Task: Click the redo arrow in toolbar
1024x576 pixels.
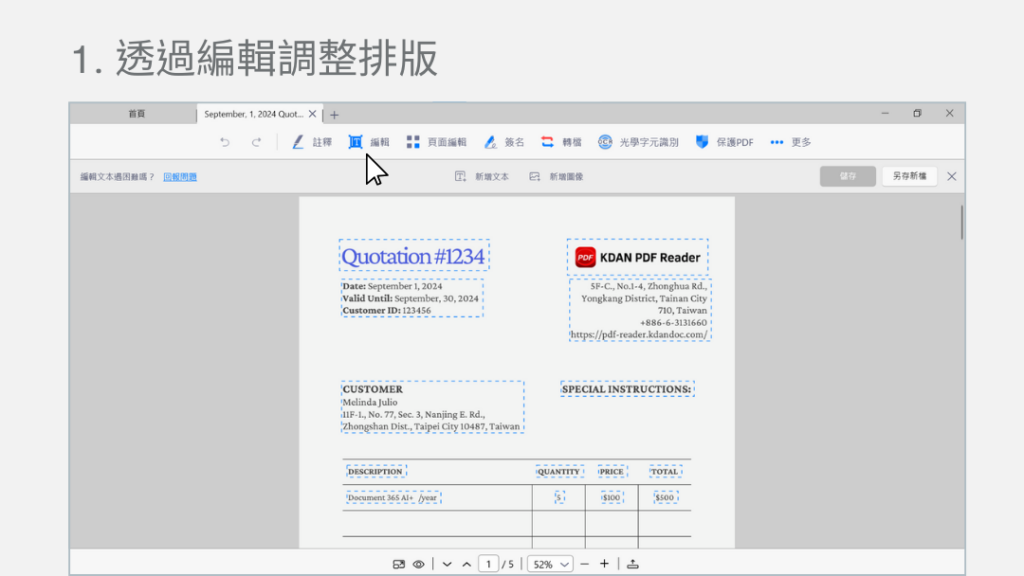Action: [x=256, y=142]
